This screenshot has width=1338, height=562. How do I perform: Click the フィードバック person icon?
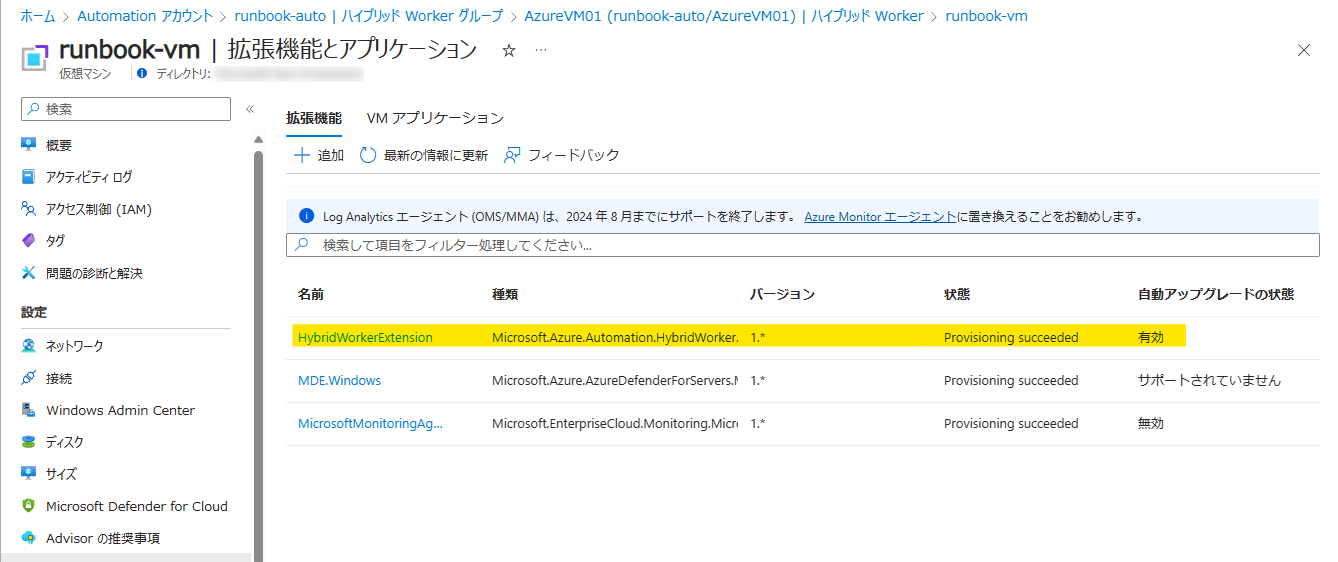(x=512, y=155)
